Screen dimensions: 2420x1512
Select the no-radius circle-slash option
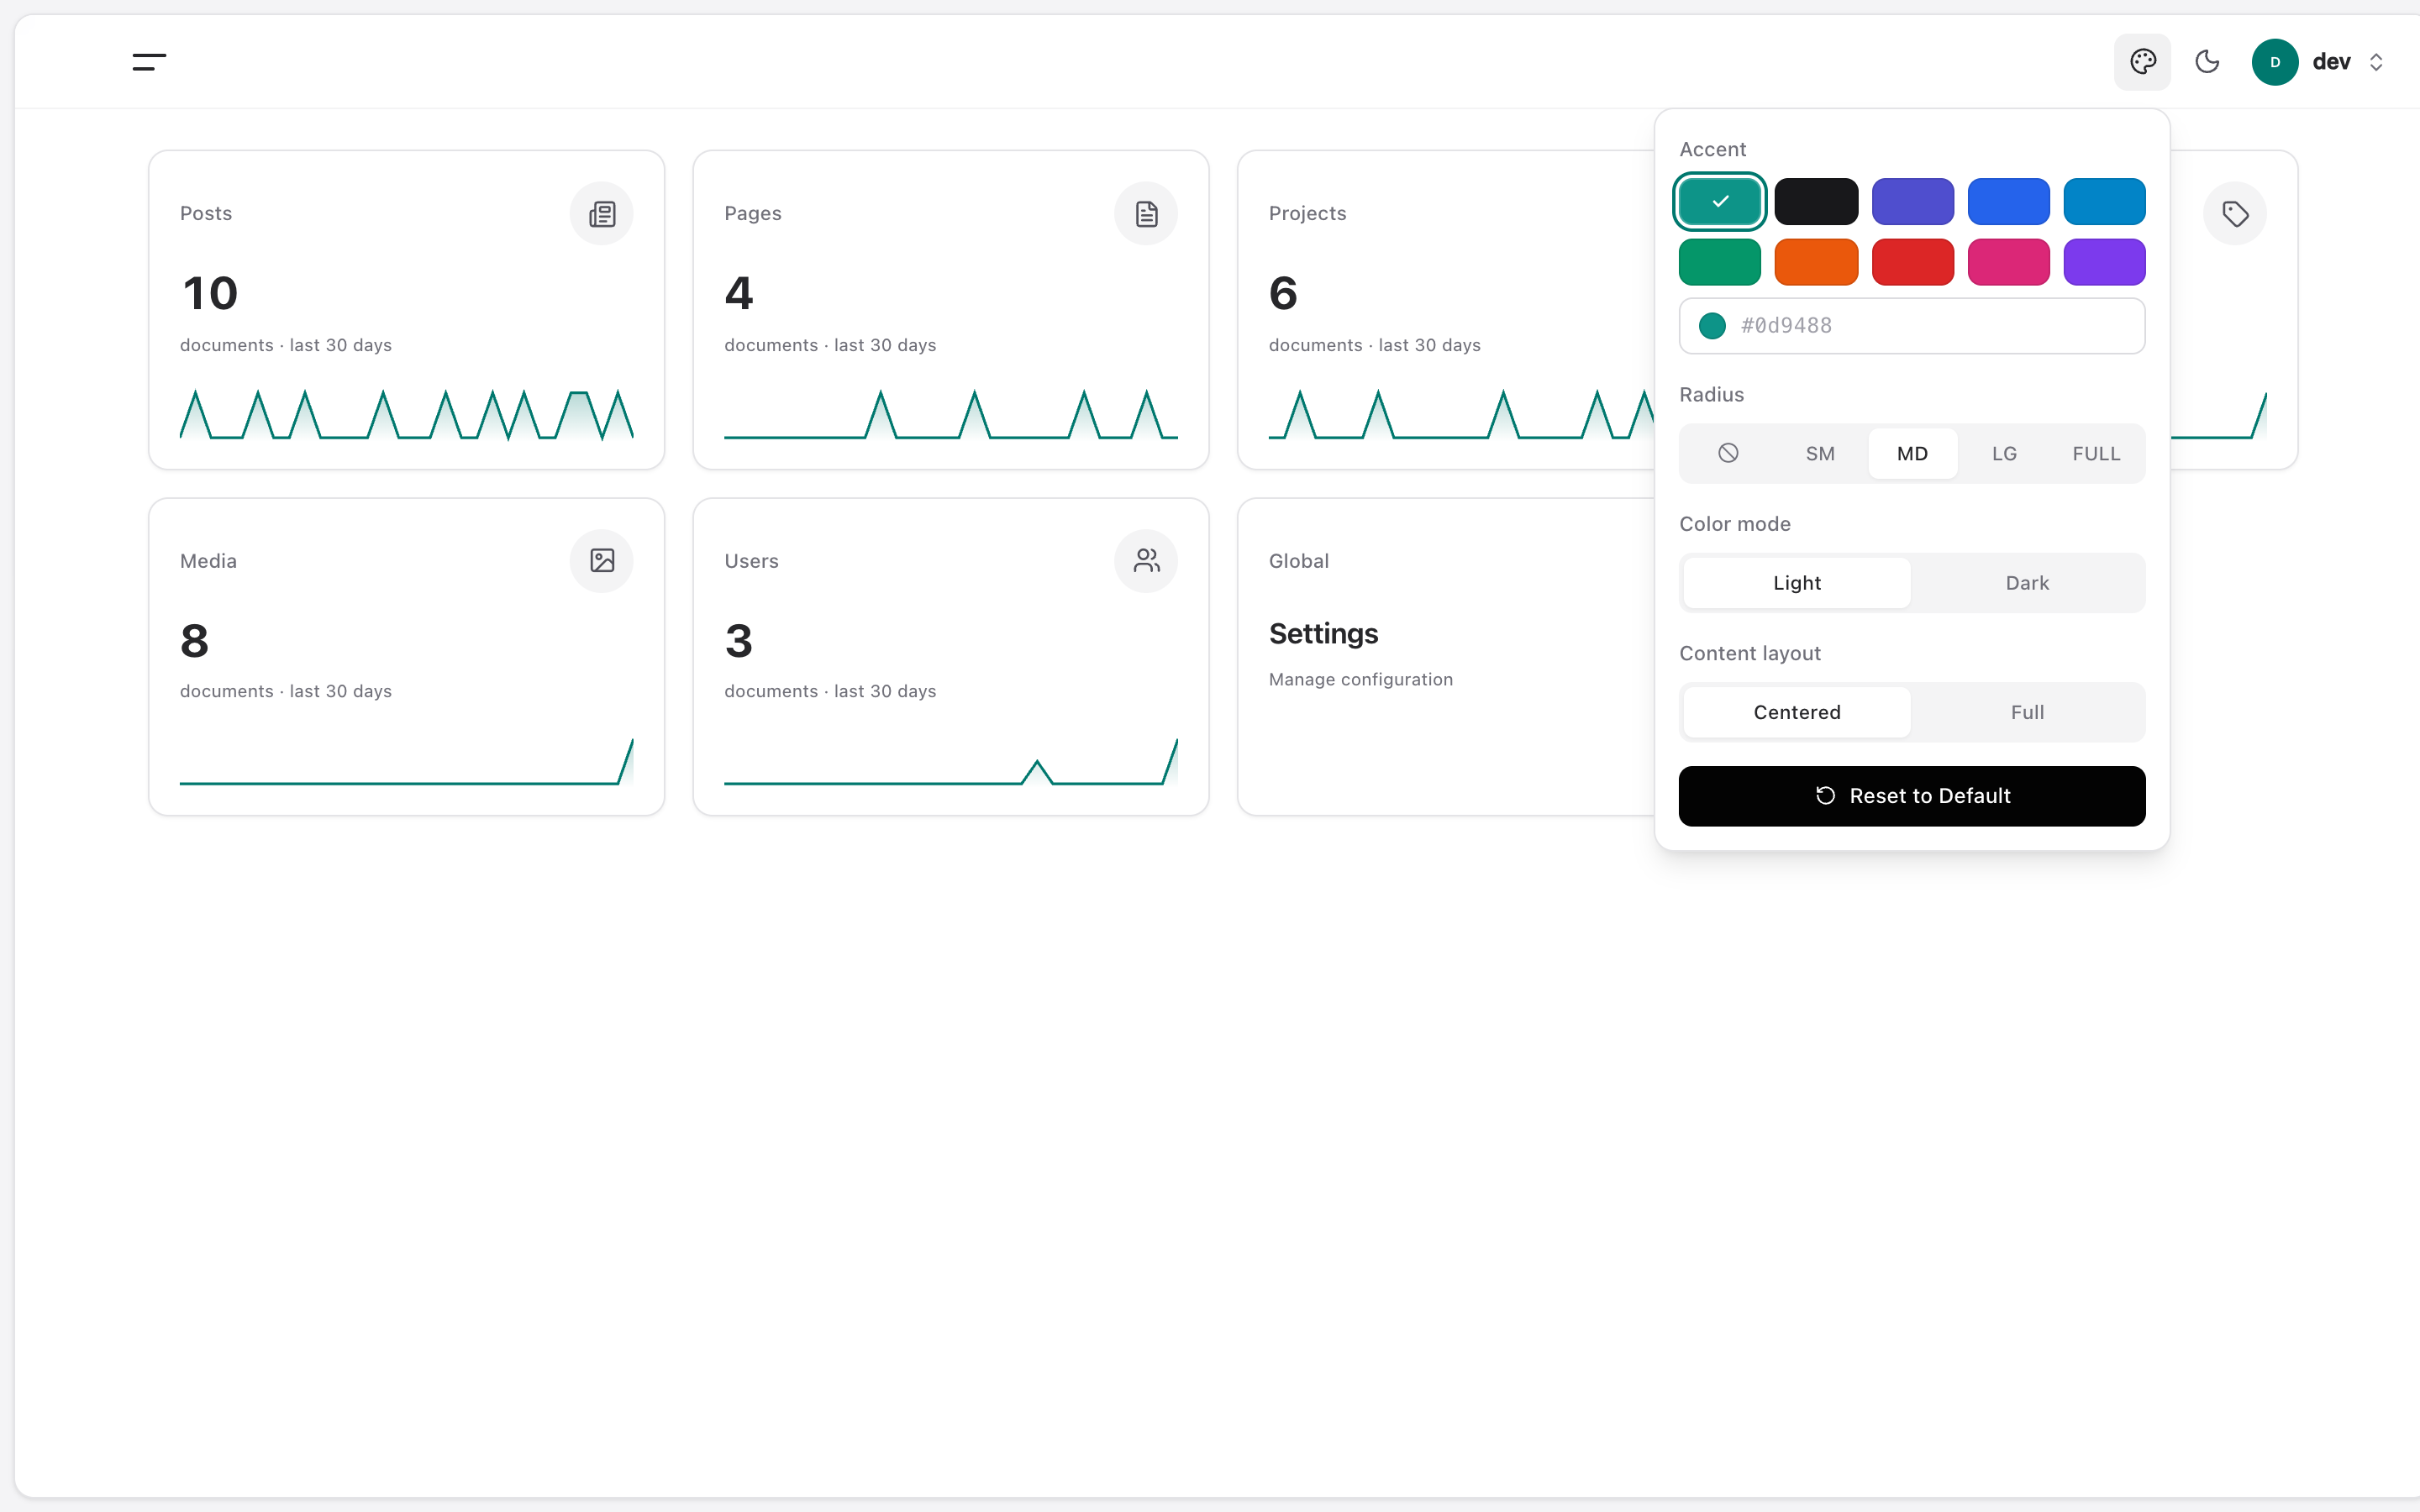pos(1728,454)
